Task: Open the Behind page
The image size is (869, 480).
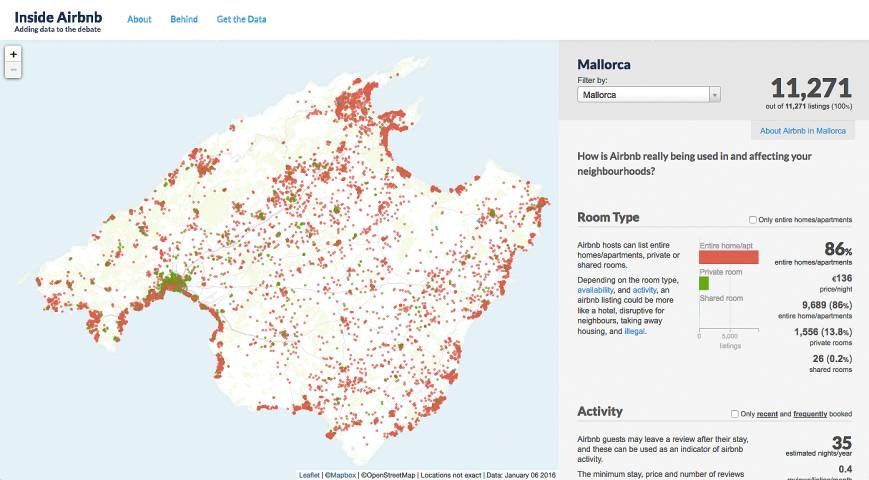Action: click(184, 19)
